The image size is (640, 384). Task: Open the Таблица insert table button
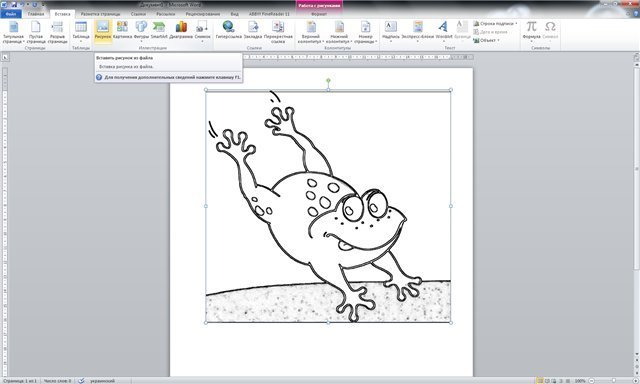81,32
